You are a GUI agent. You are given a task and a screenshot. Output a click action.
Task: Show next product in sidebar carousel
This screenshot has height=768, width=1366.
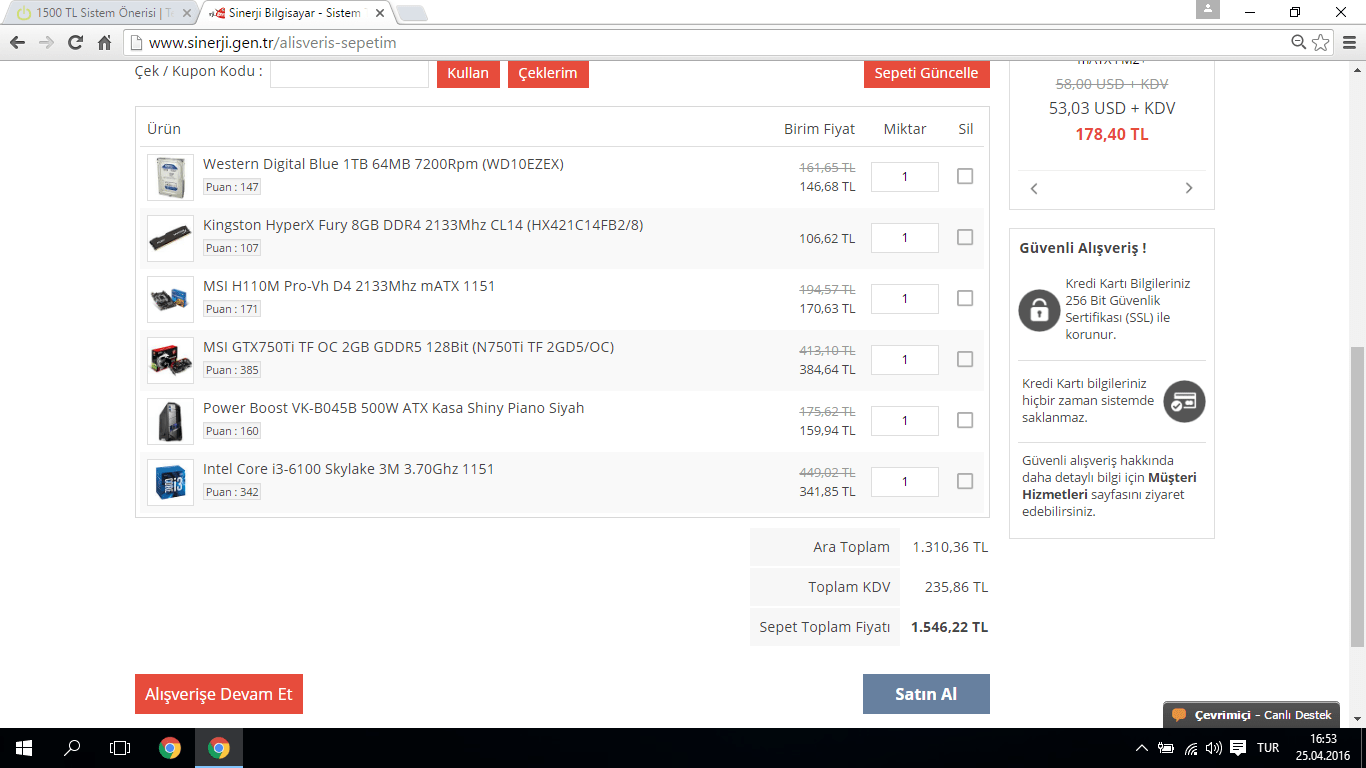click(x=1189, y=188)
